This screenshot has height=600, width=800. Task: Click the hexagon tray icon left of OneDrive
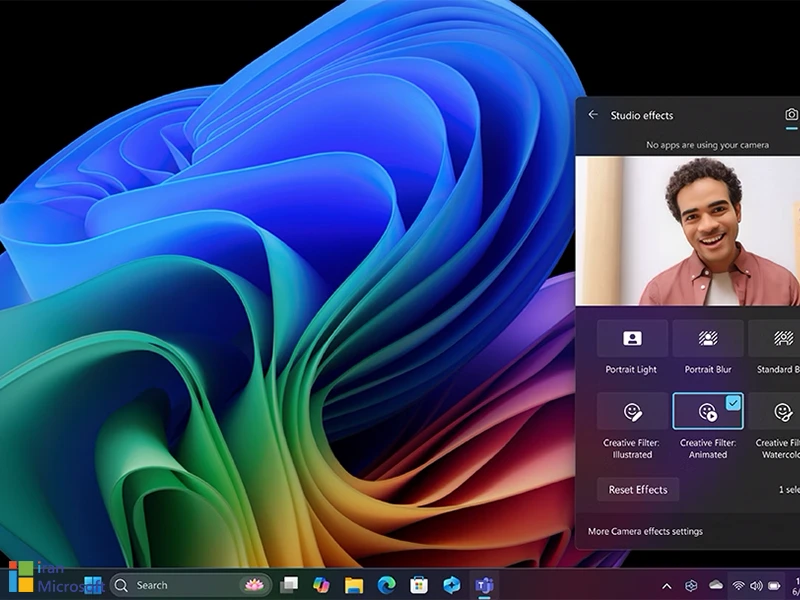(x=691, y=585)
